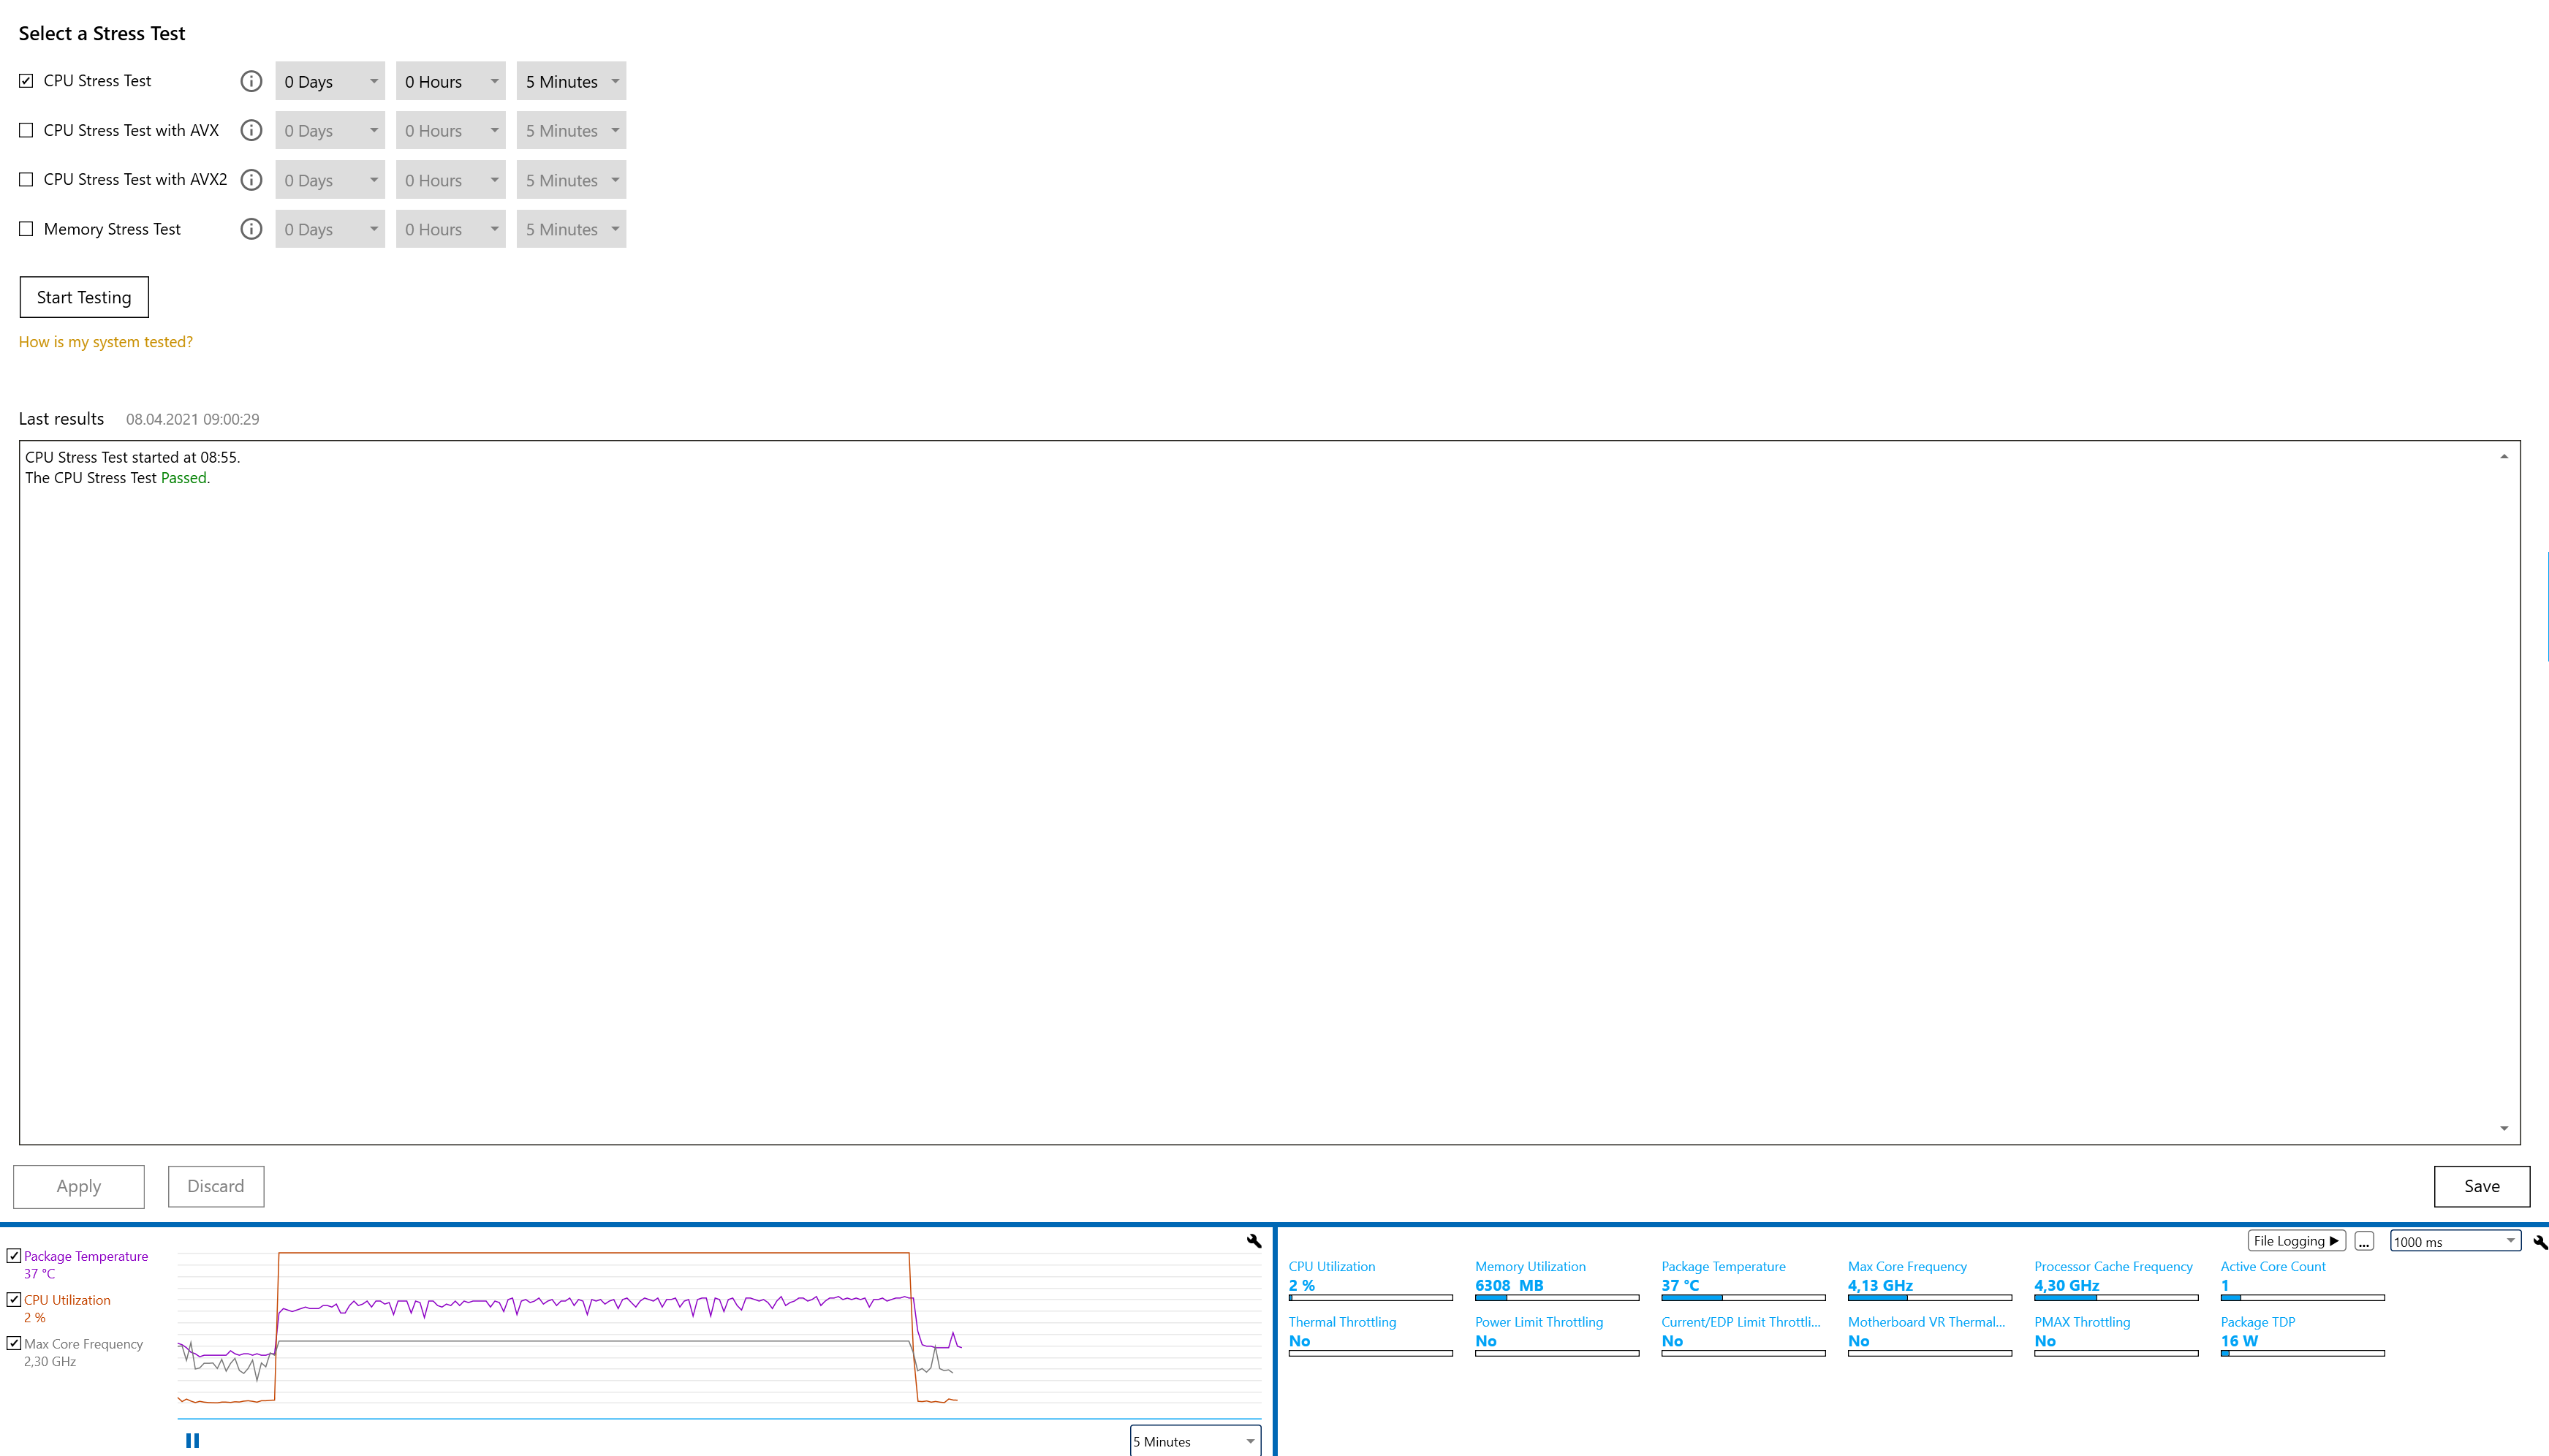Open the 'How is my system tested?' link
This screenshot has height=1456, width=2549.
[105, 342]
